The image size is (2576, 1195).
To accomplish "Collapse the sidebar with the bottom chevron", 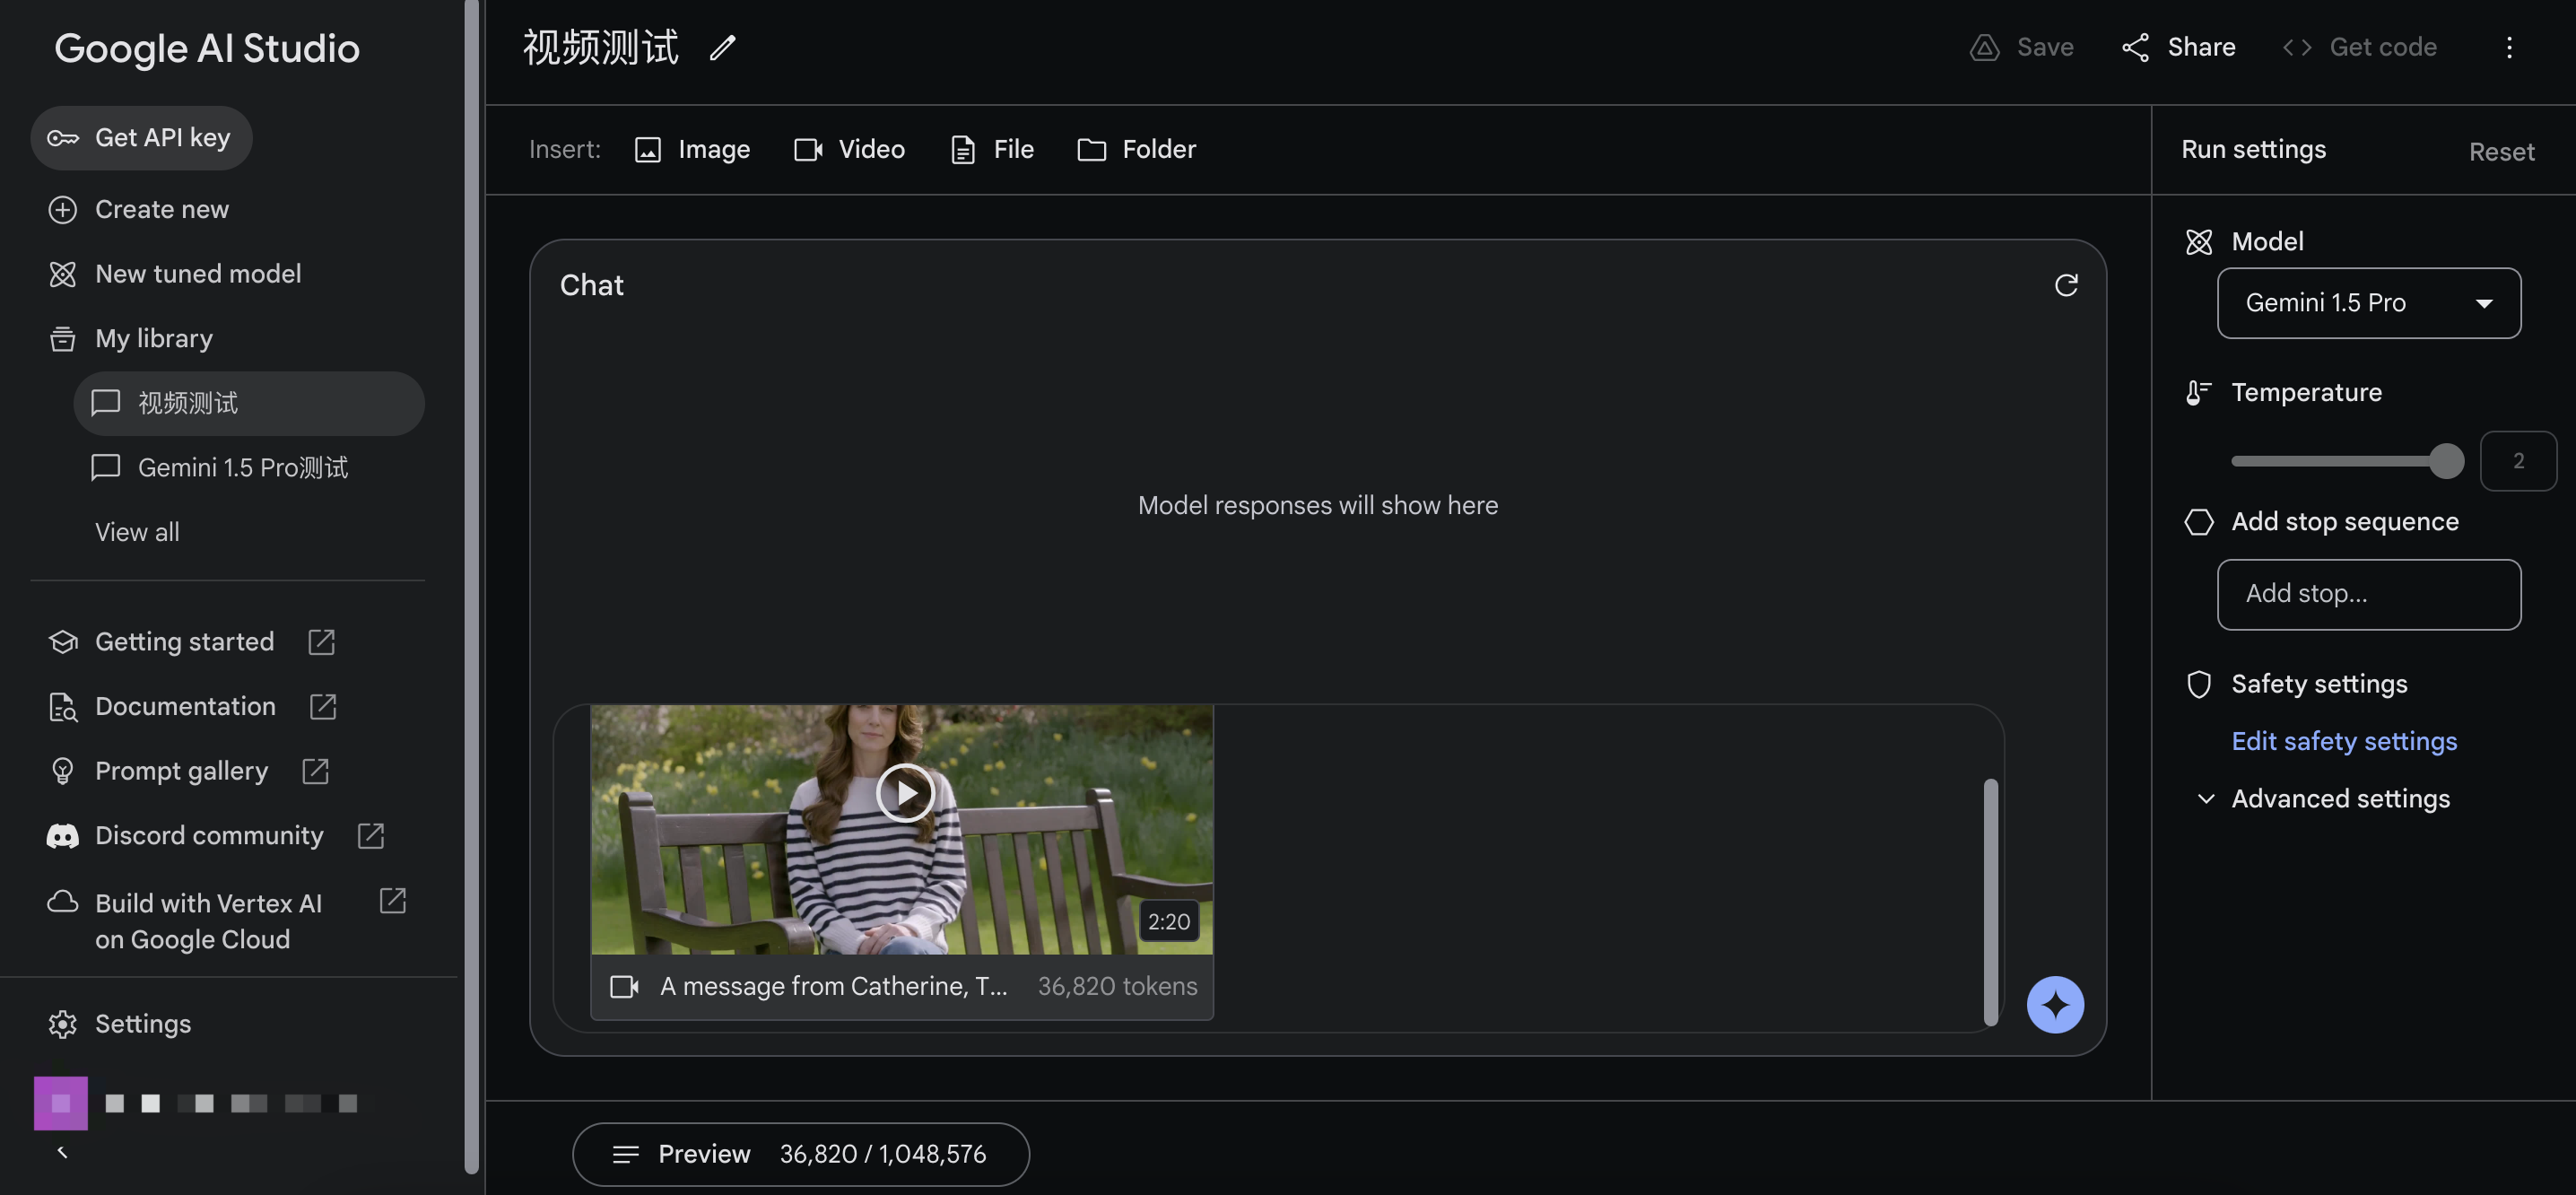I will coord(62,1152).
